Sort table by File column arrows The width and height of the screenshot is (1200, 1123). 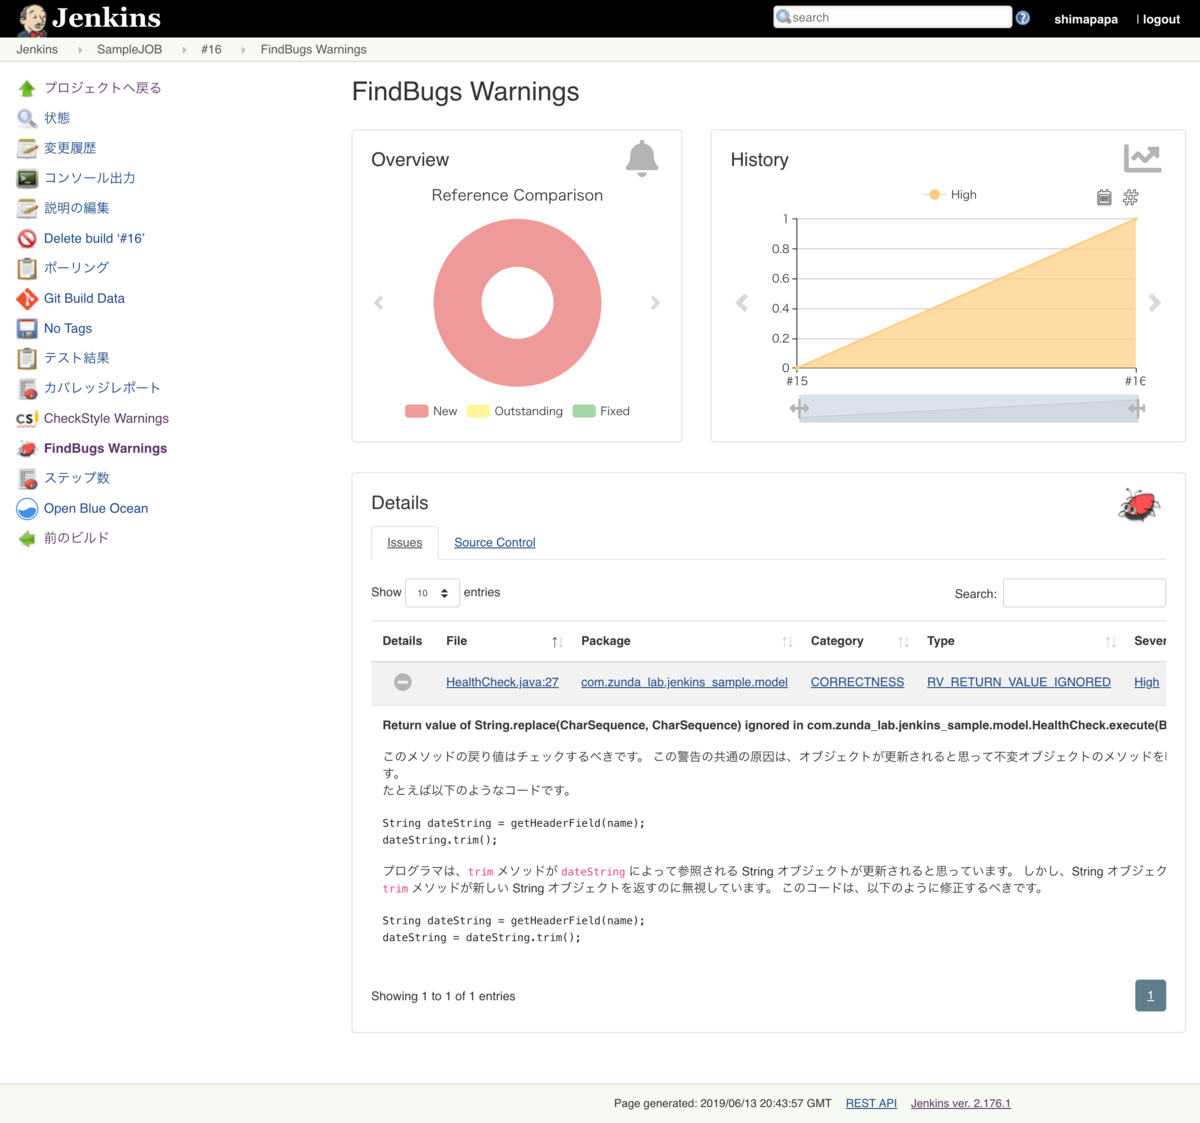point(557,642)
